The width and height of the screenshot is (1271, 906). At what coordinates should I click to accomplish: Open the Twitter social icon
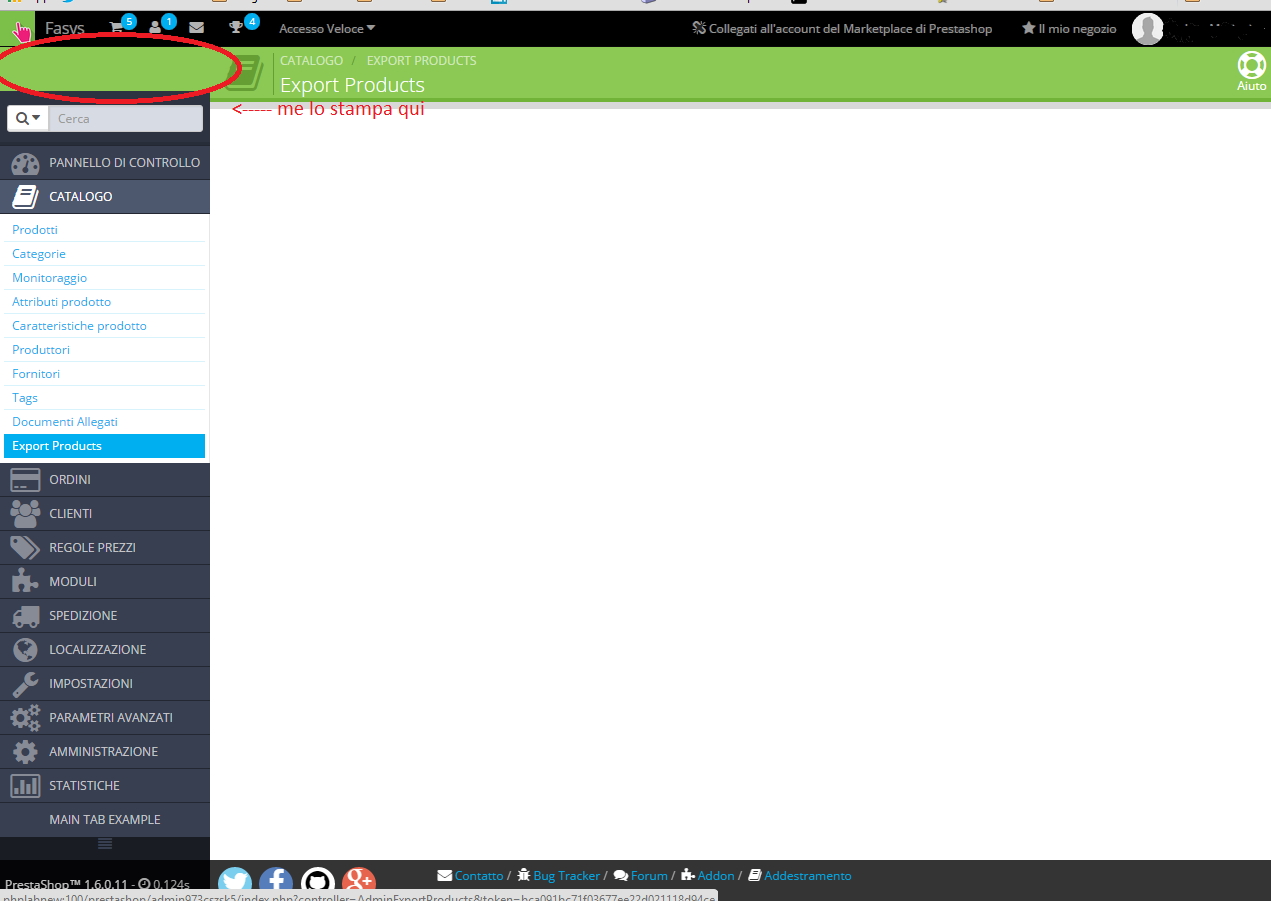point(235,883)
